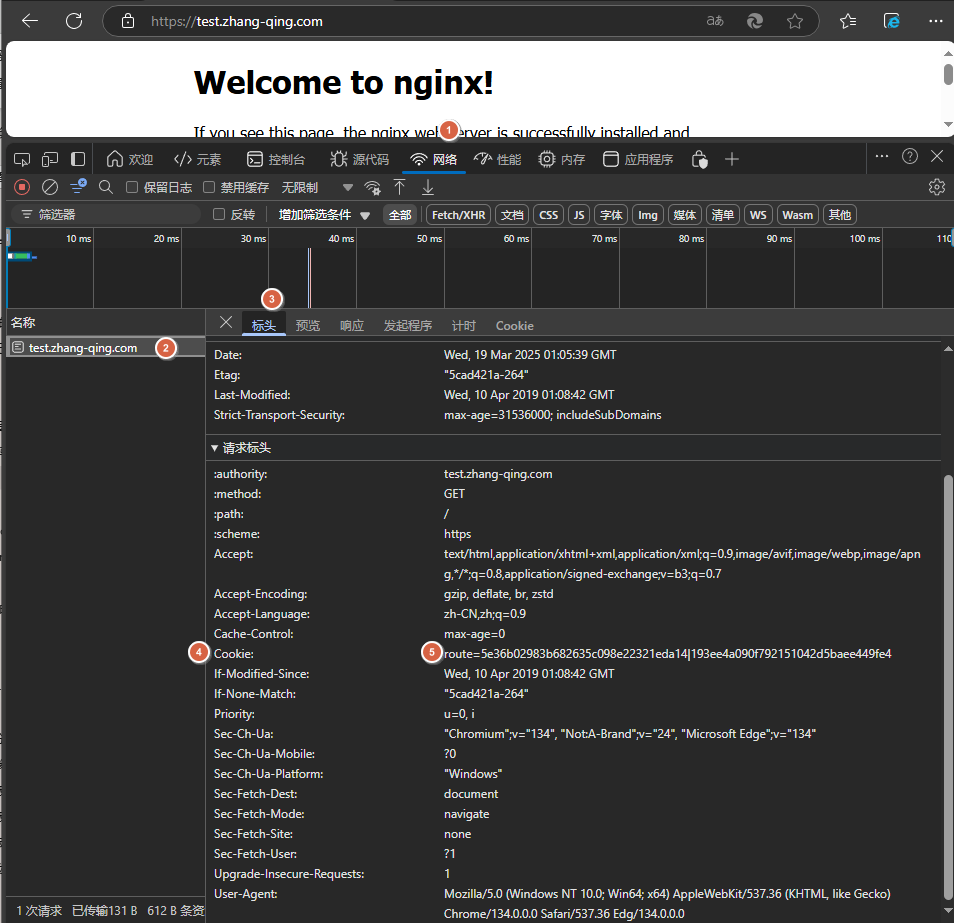View site information lock icon
The height and width of the screenshot is (923, 954).
[128, 21]
